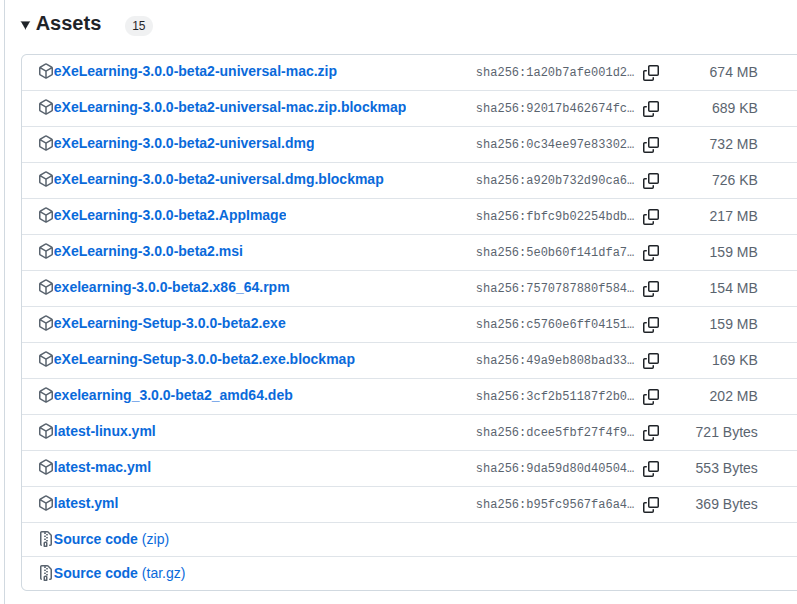Download eXeLearning-3.0.0-beta2-universal-mac.zip.blockmap
797x604 pixels.
[x=230, y=107]
